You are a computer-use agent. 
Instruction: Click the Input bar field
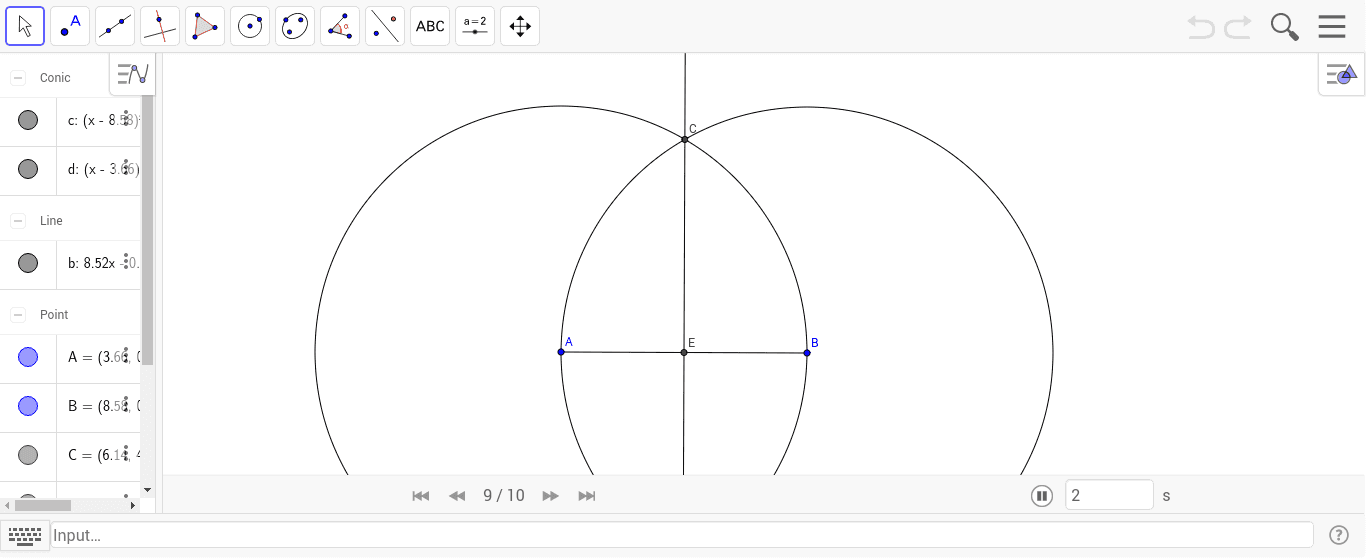point(681,535)
